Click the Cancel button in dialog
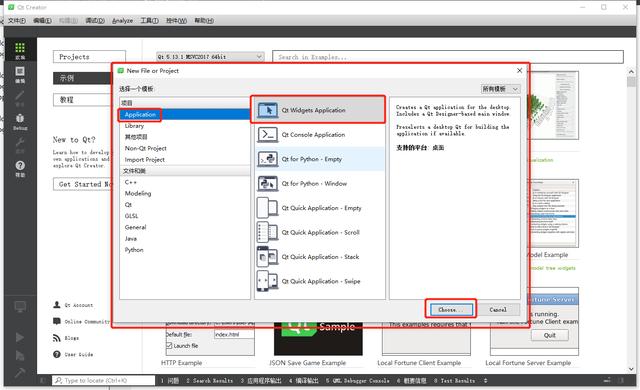Viewport: 640px width, 390px height. [x=498, y=310]
